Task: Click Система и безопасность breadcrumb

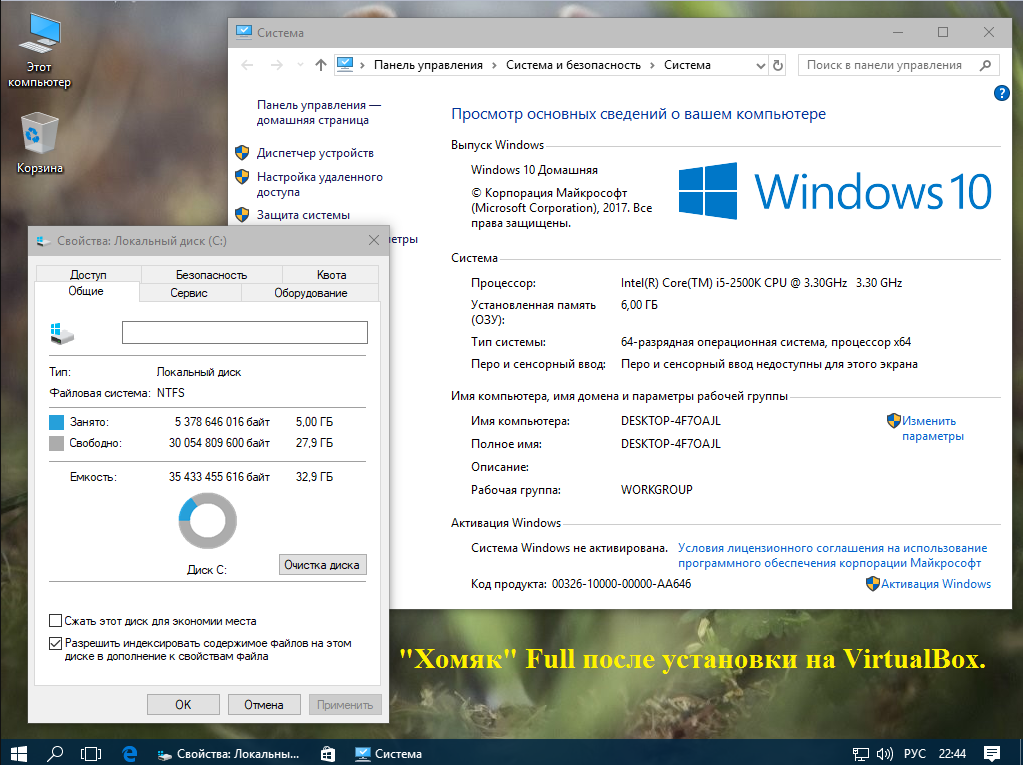Action: (573, 65)
